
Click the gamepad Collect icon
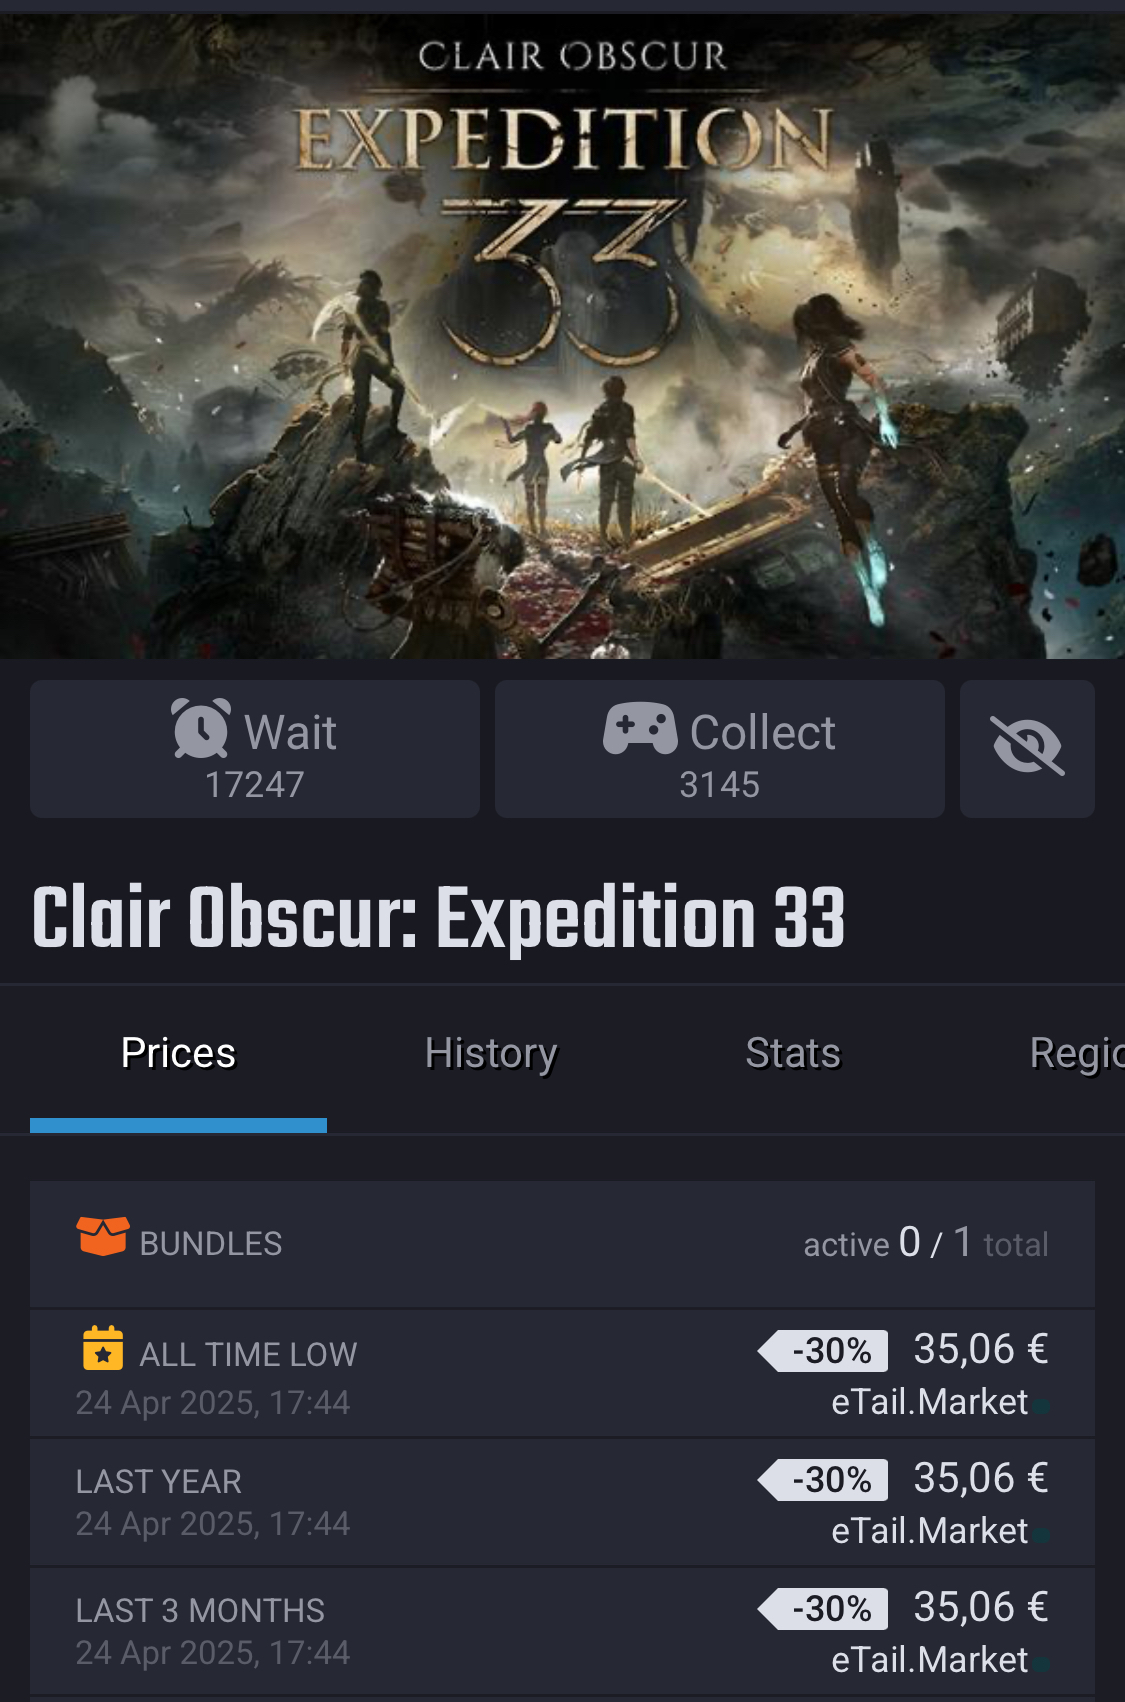640,728
